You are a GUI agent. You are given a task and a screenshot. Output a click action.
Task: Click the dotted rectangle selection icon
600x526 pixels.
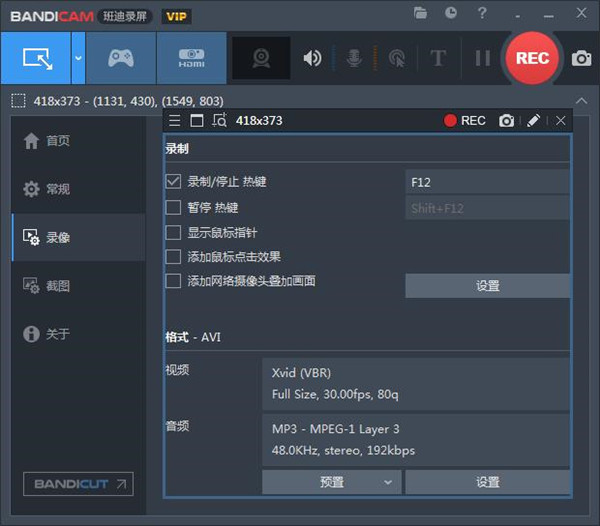point(18,101)
